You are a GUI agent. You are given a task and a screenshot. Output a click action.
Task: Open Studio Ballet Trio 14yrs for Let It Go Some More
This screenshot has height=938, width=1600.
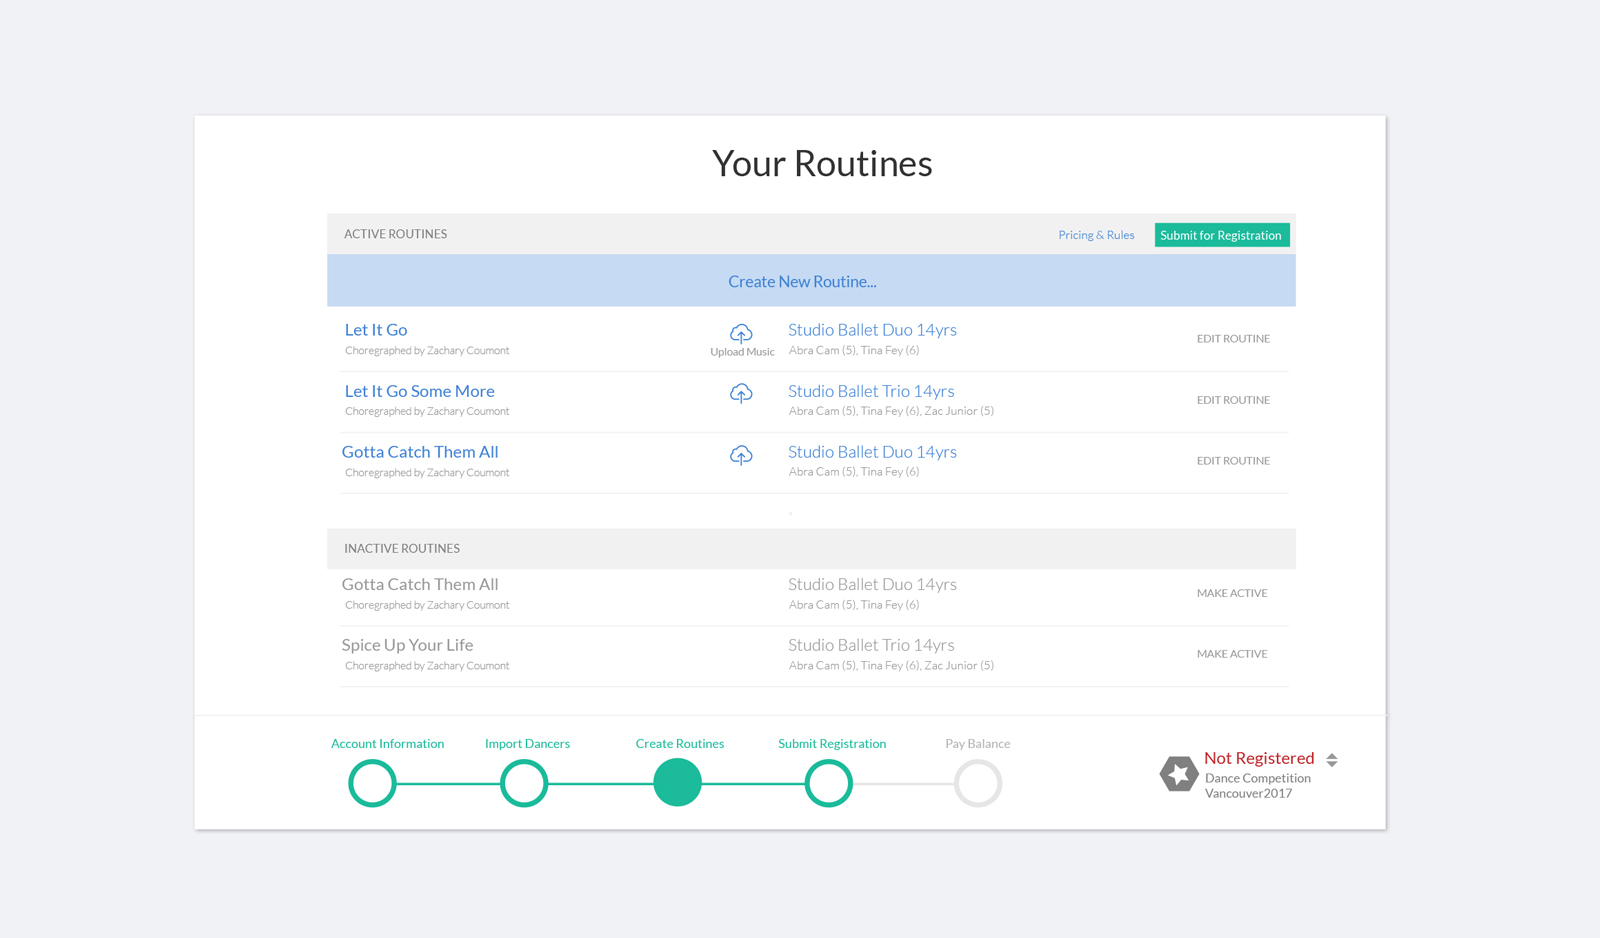pos(871,391)
